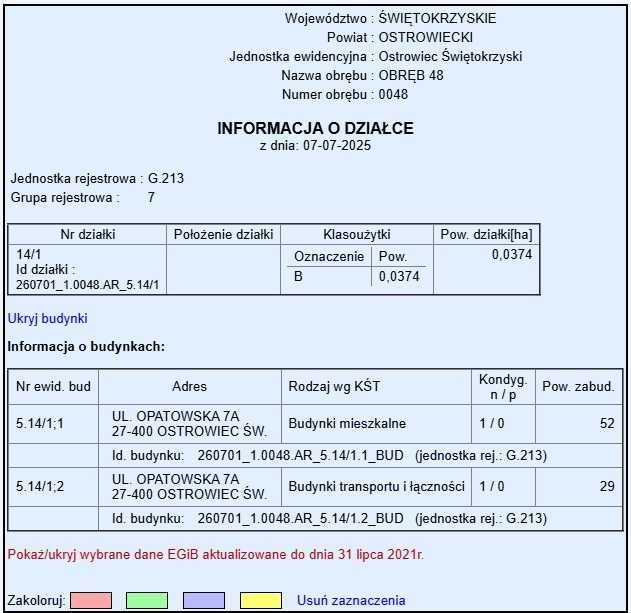Click 'Budynki mieszkalne' cell
Screen dimensions: 631x613
347,423
